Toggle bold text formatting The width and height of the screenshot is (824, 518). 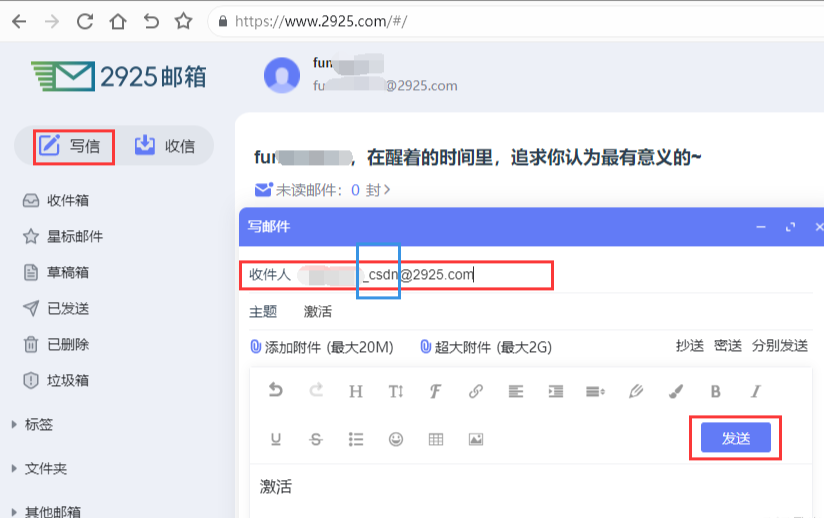pyautogui.click(x=715, y=391)
